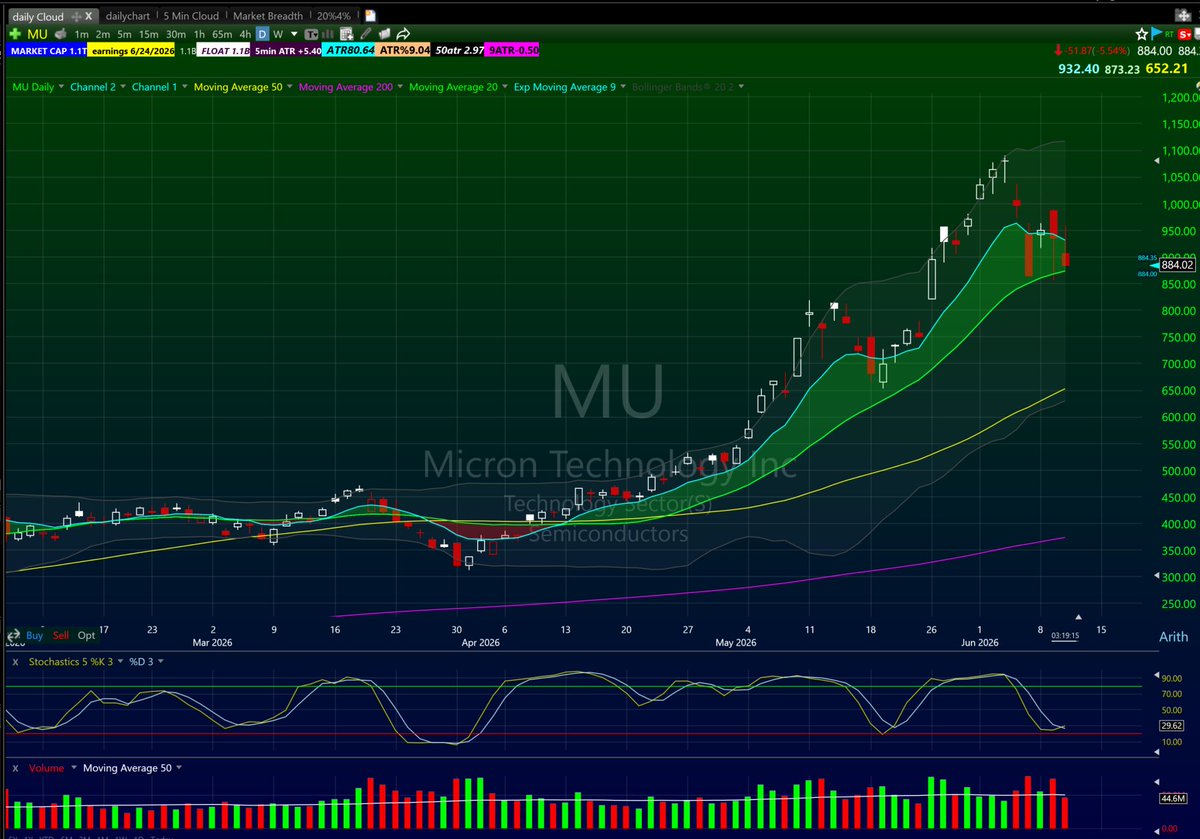
Task: Click the Buy button
Action: [x=35, y=636]
